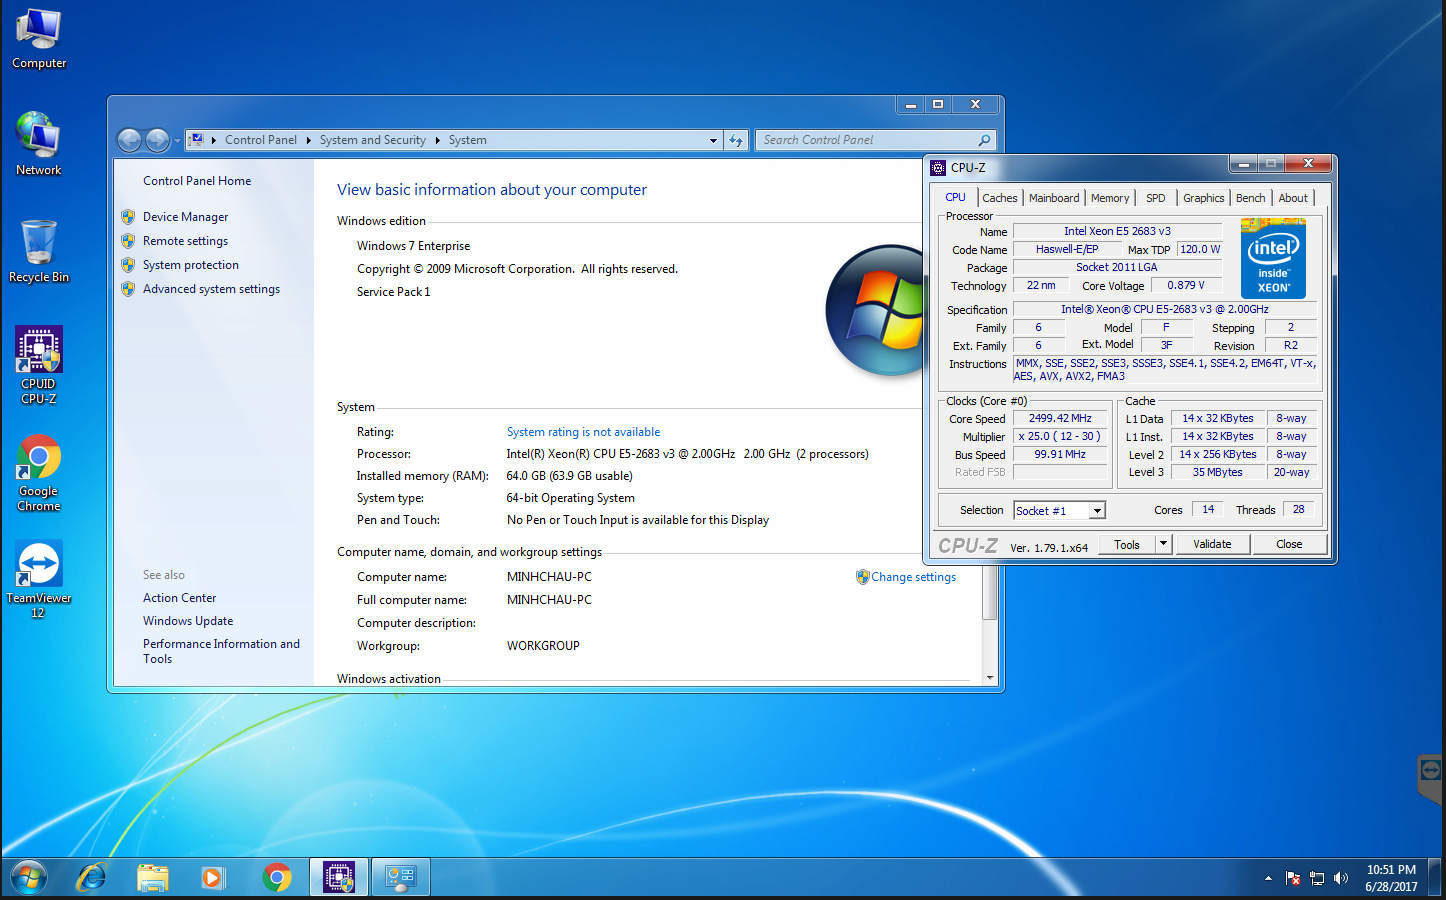This screenshot has width=1446, height=900.
Task: Click the Action Center flag tray icon
Action: point(1292,878)
